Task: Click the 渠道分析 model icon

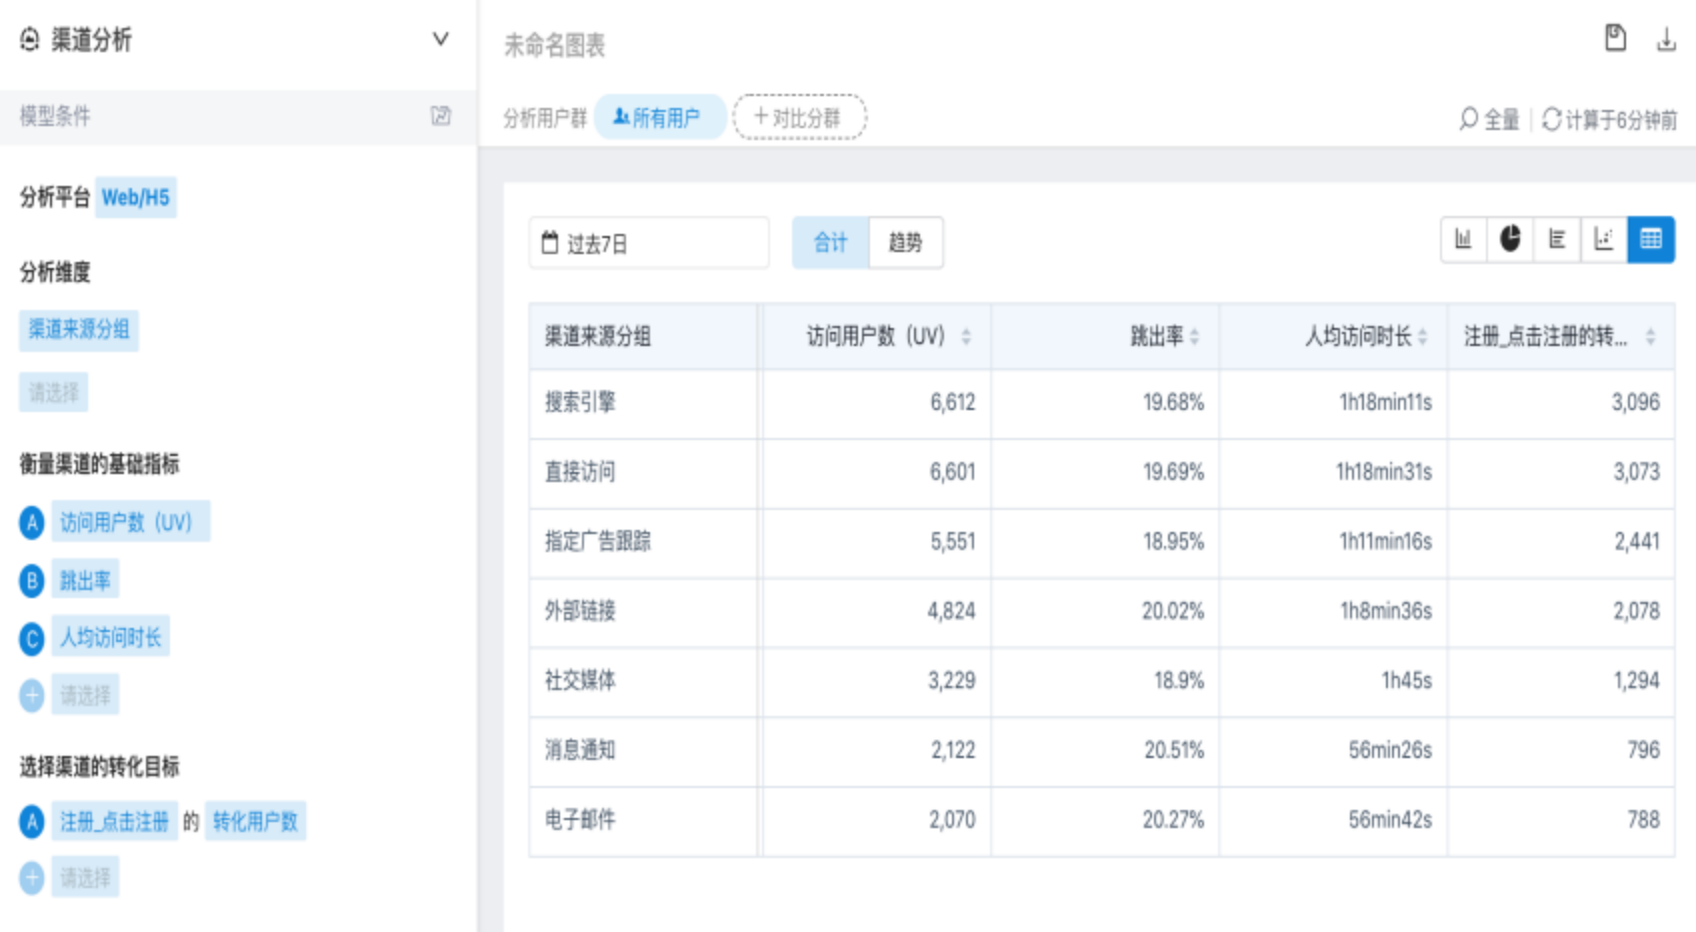Action: point(30,39)
